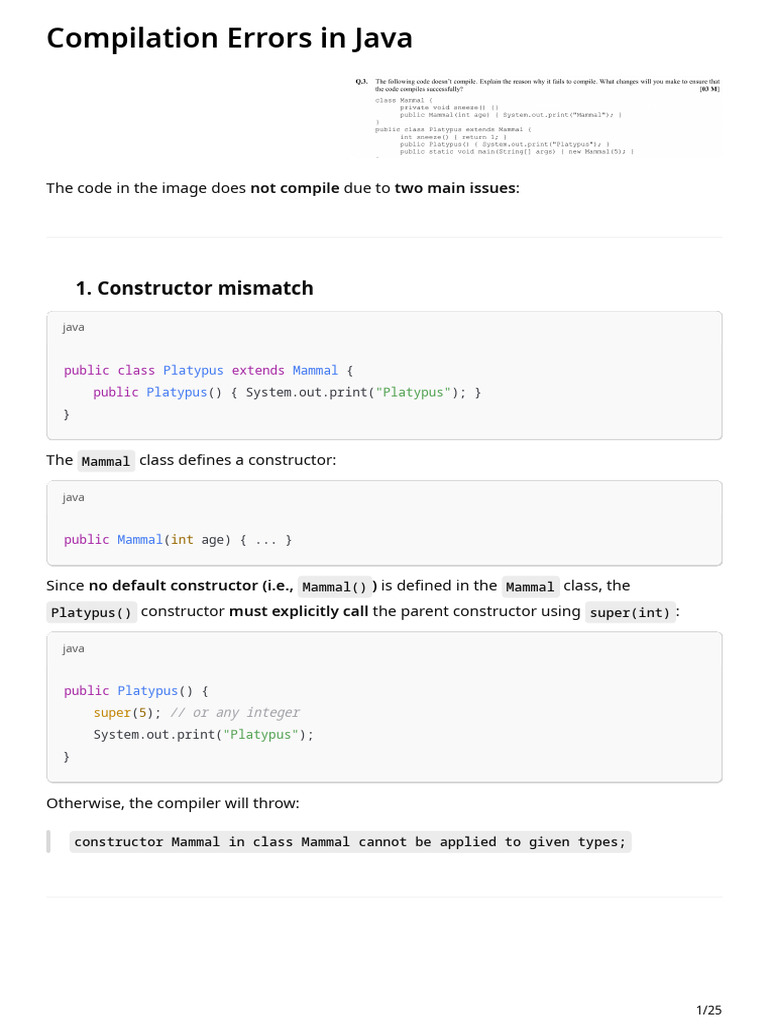
Task: Click the question image thumbnail
Action: pyautogui.click(x=537, y=117)
